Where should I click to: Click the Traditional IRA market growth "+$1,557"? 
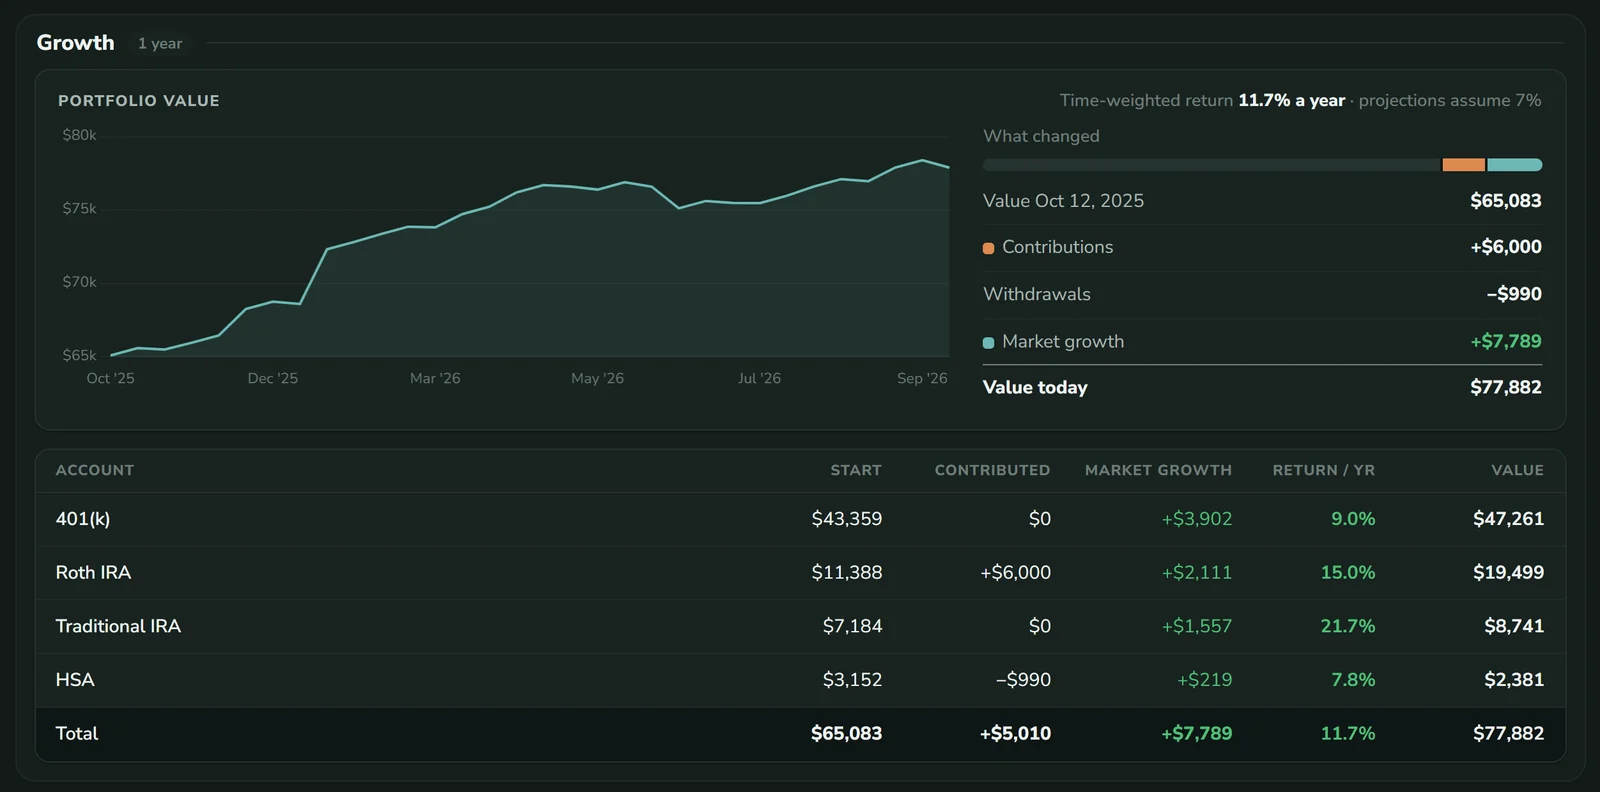pyautogui.click(x=1197, y=626)
